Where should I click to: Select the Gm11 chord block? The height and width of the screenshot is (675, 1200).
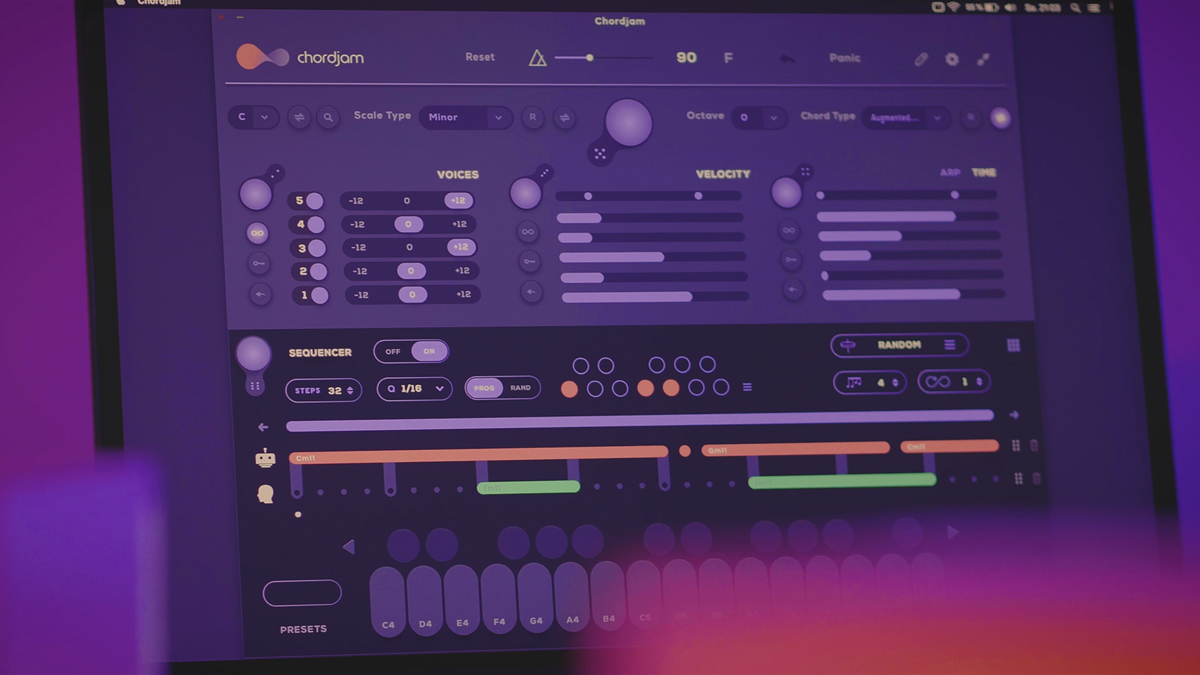[x=795, y=449]
